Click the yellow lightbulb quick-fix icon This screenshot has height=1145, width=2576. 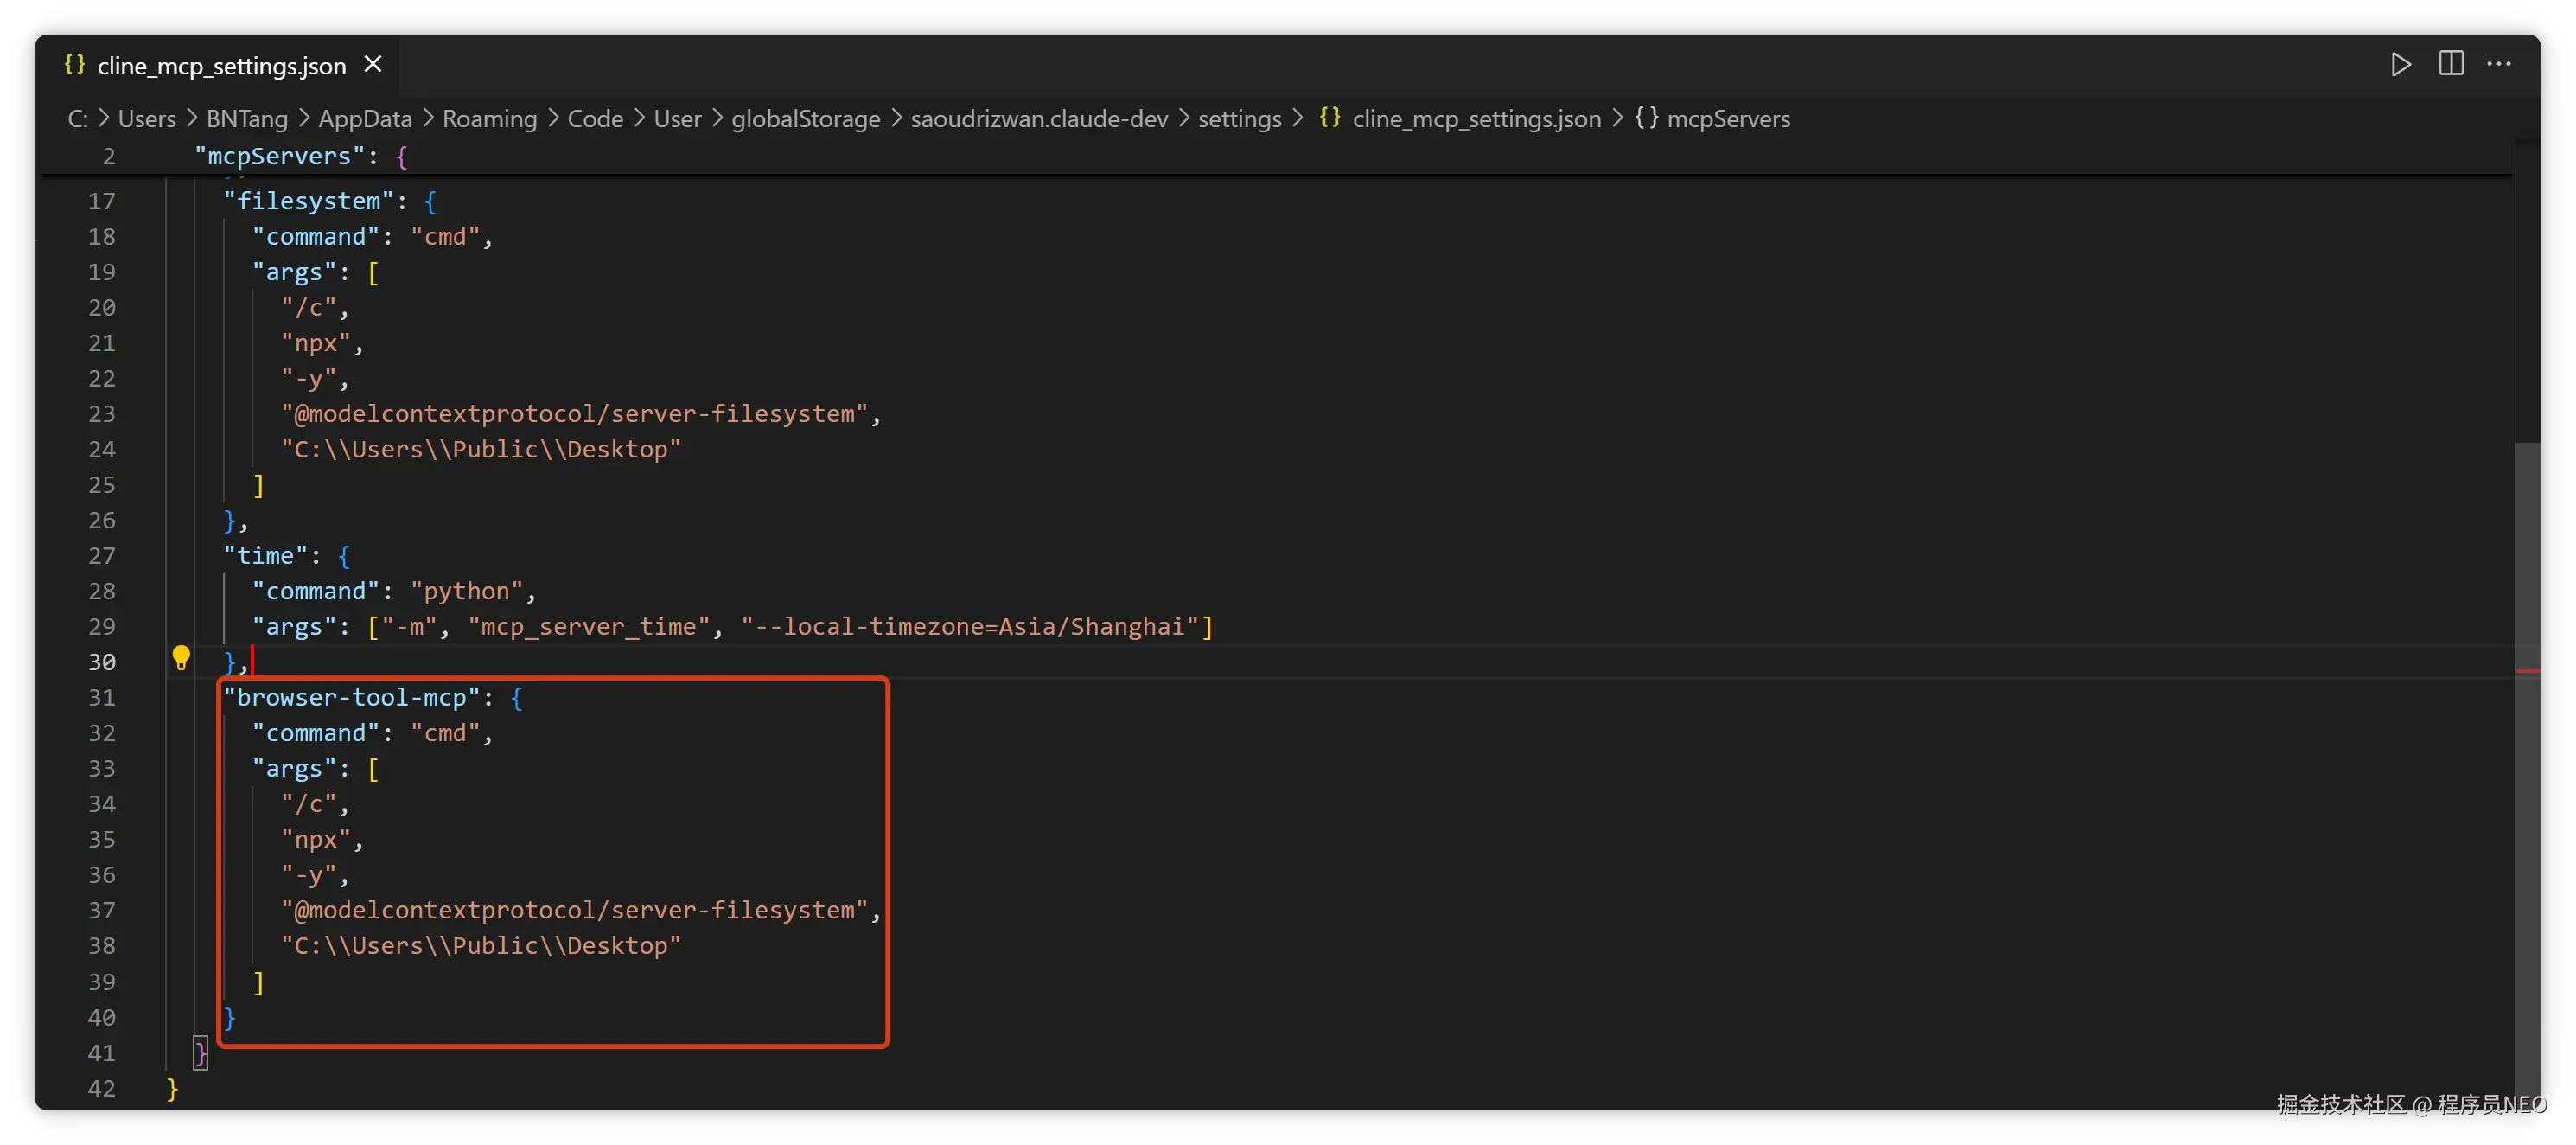point(181,658)
